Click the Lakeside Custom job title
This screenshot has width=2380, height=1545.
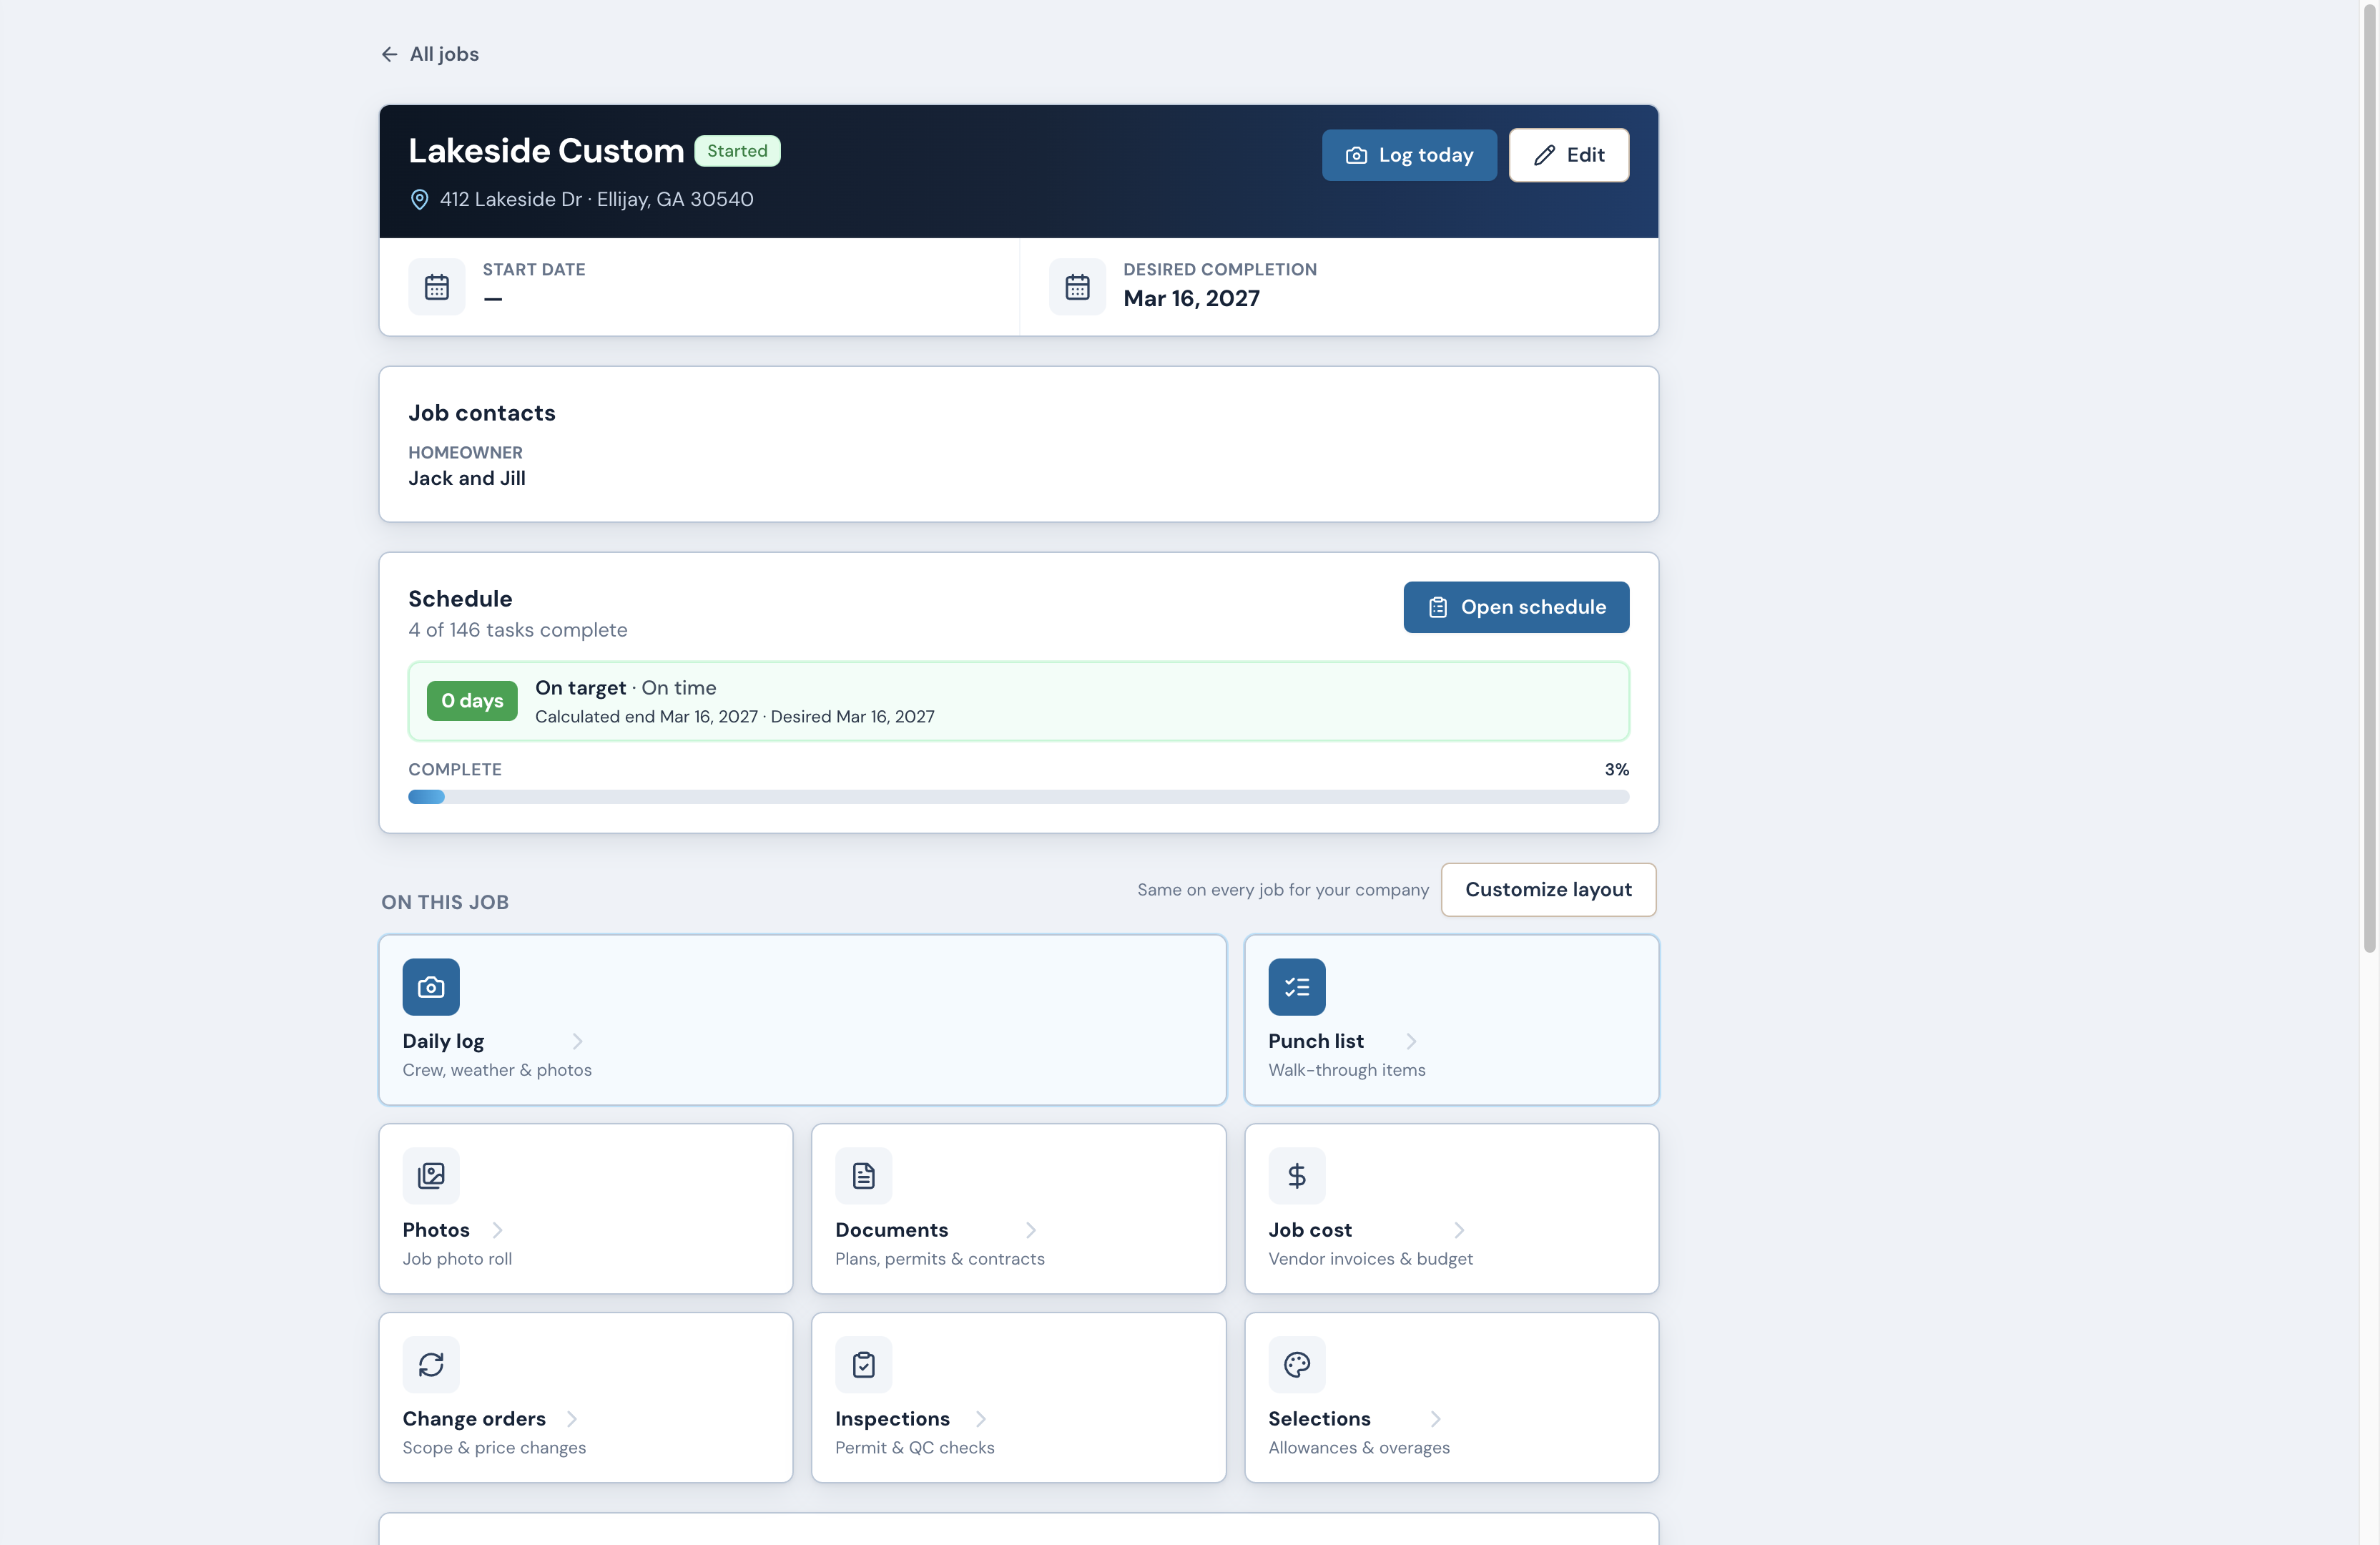546,151
